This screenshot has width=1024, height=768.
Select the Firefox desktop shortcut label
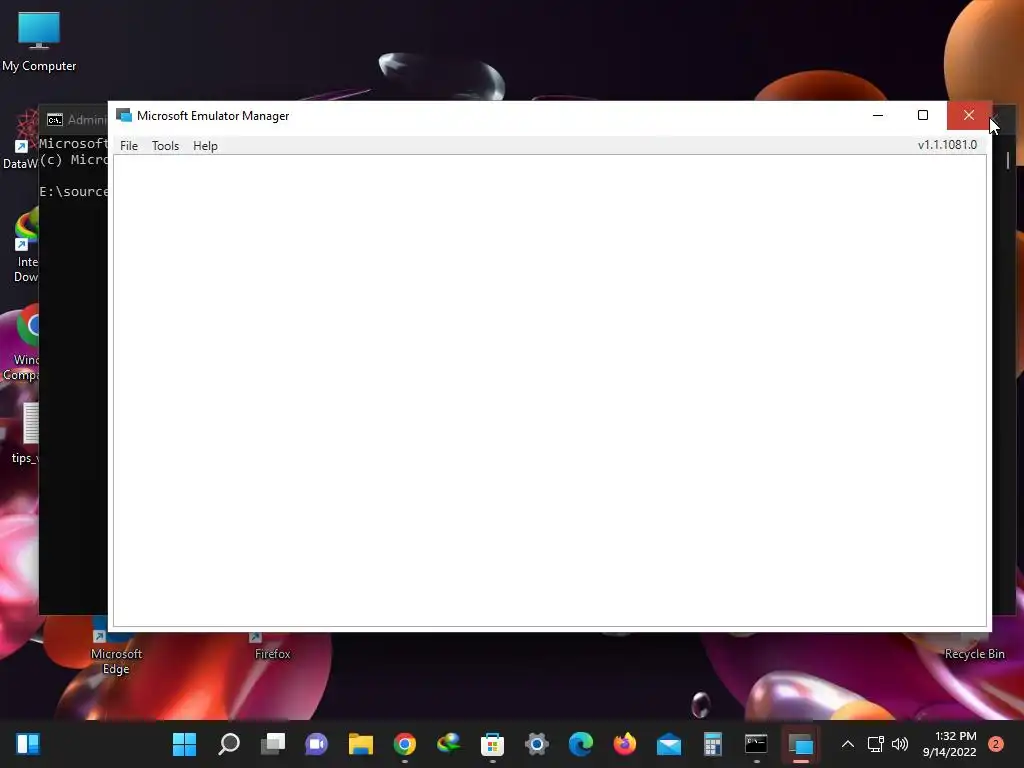click(272, 654)
